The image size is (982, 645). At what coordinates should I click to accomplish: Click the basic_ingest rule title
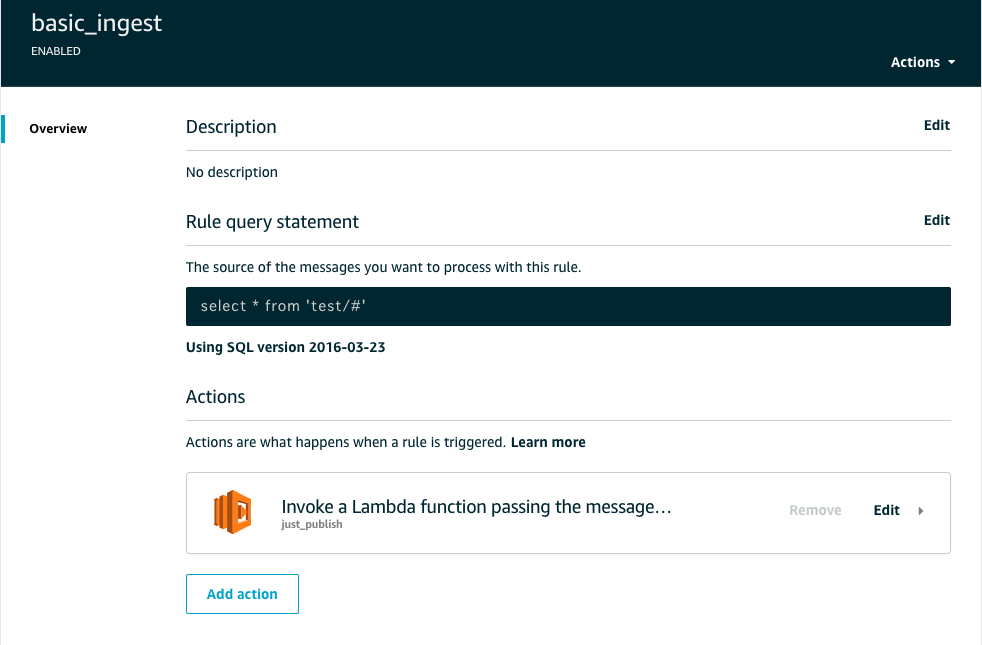(96, 22)
